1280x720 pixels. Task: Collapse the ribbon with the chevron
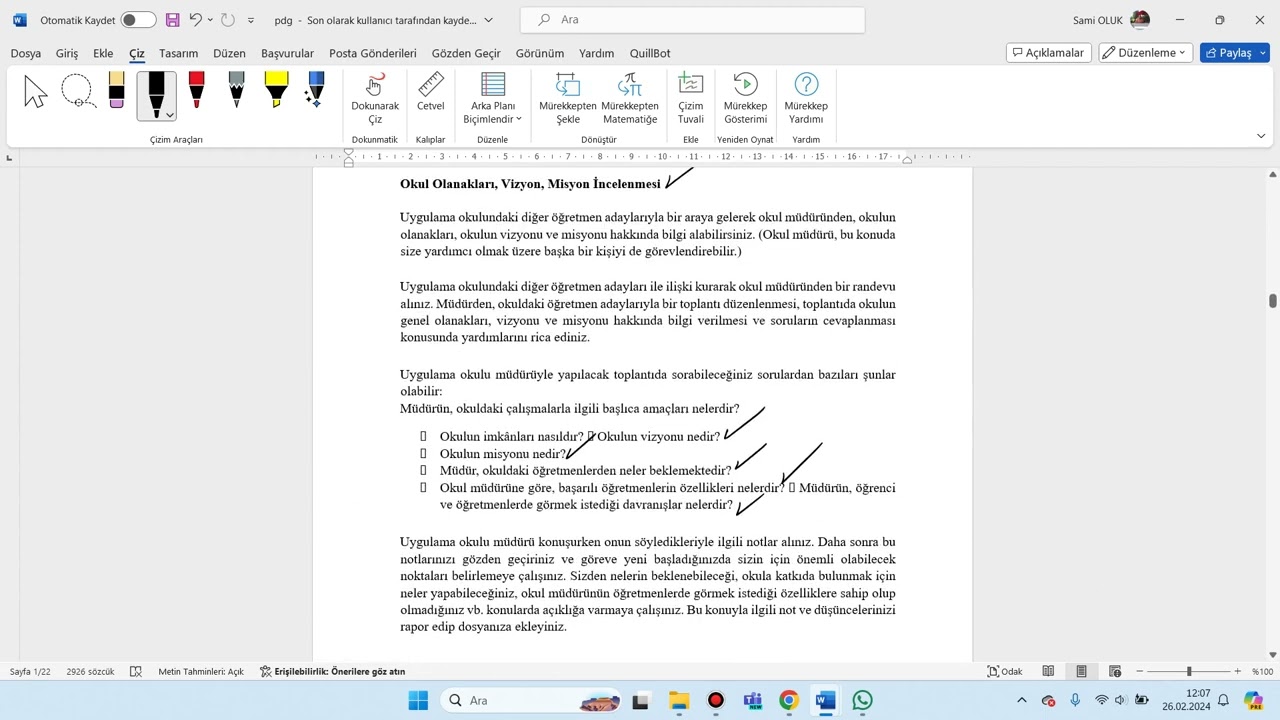click(1261, 136)
